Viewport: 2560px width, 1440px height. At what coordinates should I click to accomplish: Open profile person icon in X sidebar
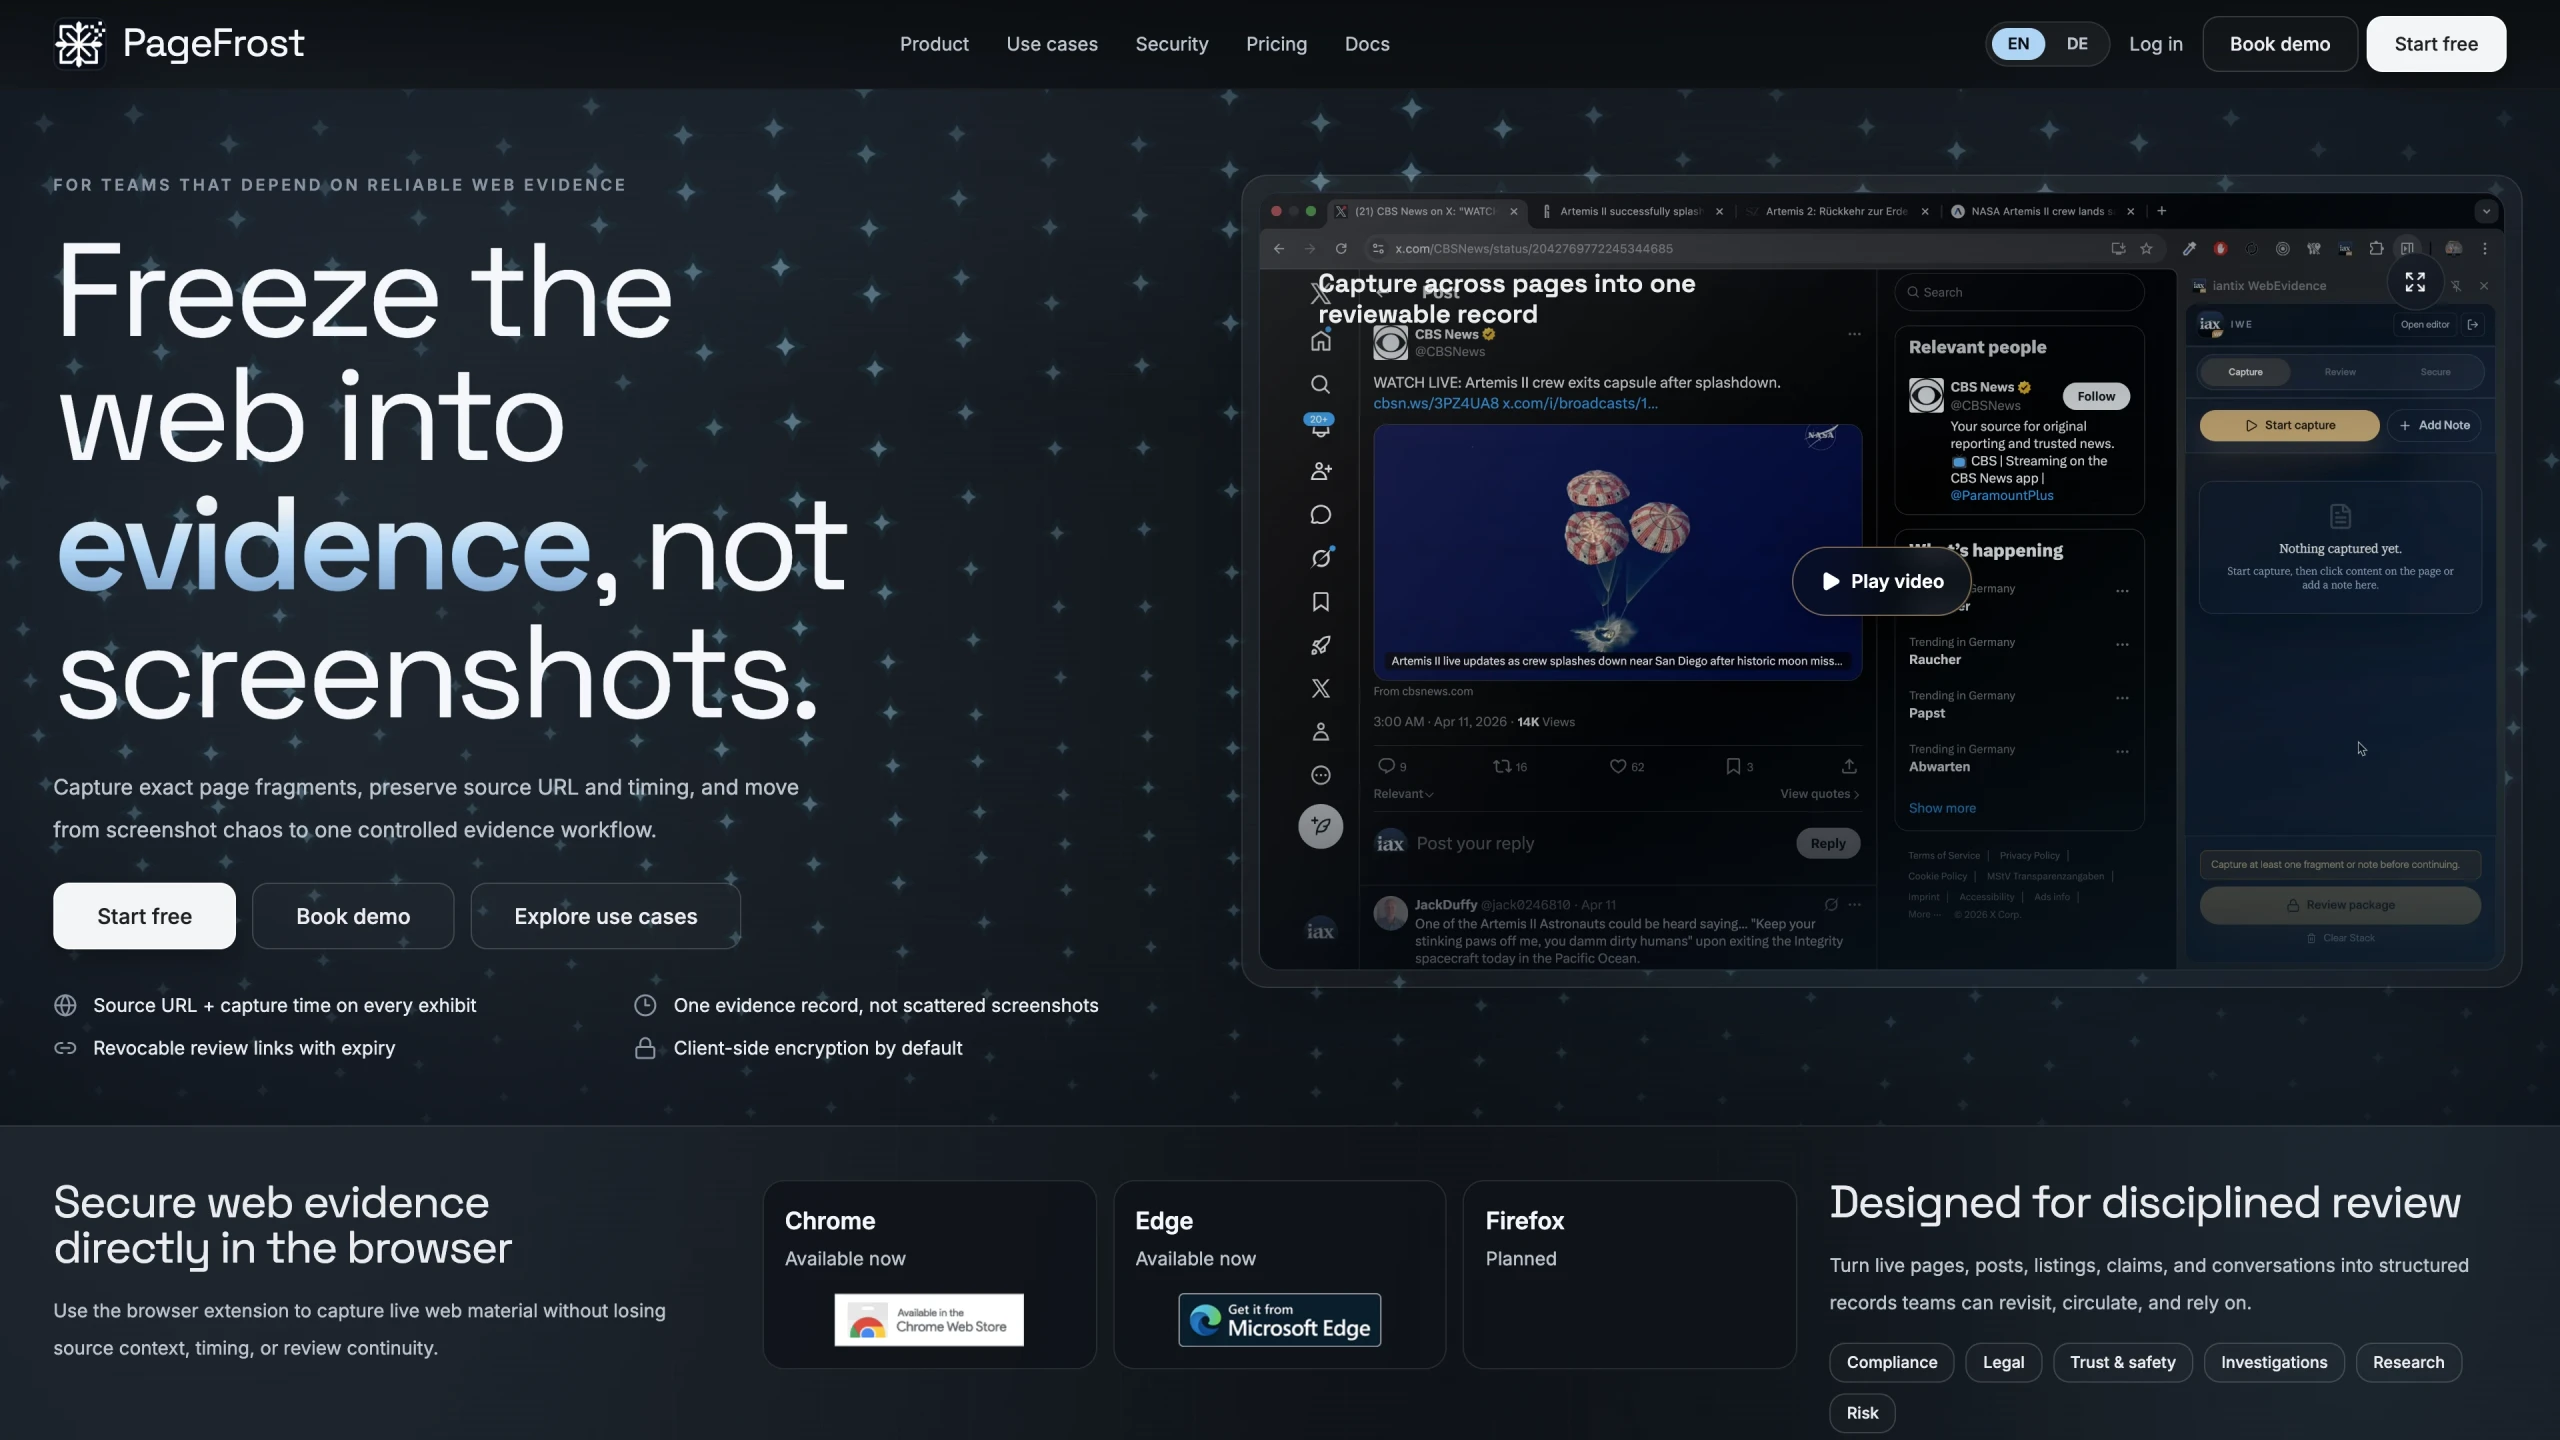[1320, 732]
